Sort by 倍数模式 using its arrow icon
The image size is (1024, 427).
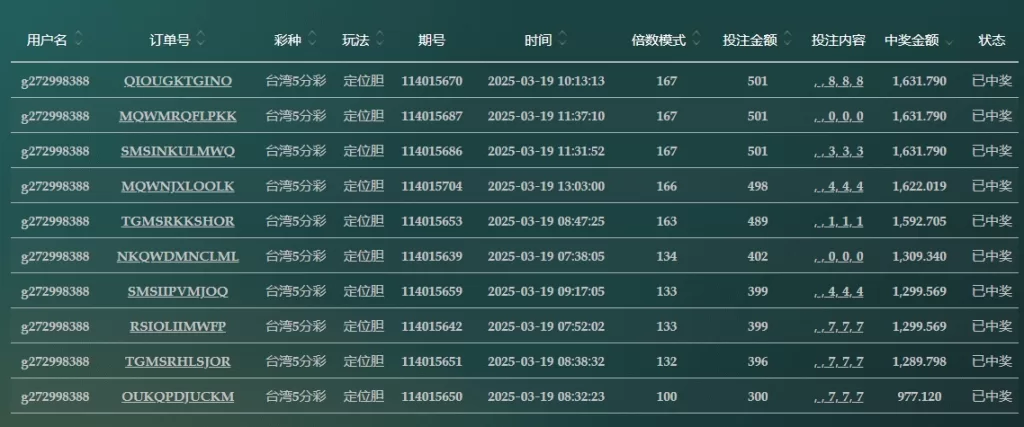click(696, 39)
